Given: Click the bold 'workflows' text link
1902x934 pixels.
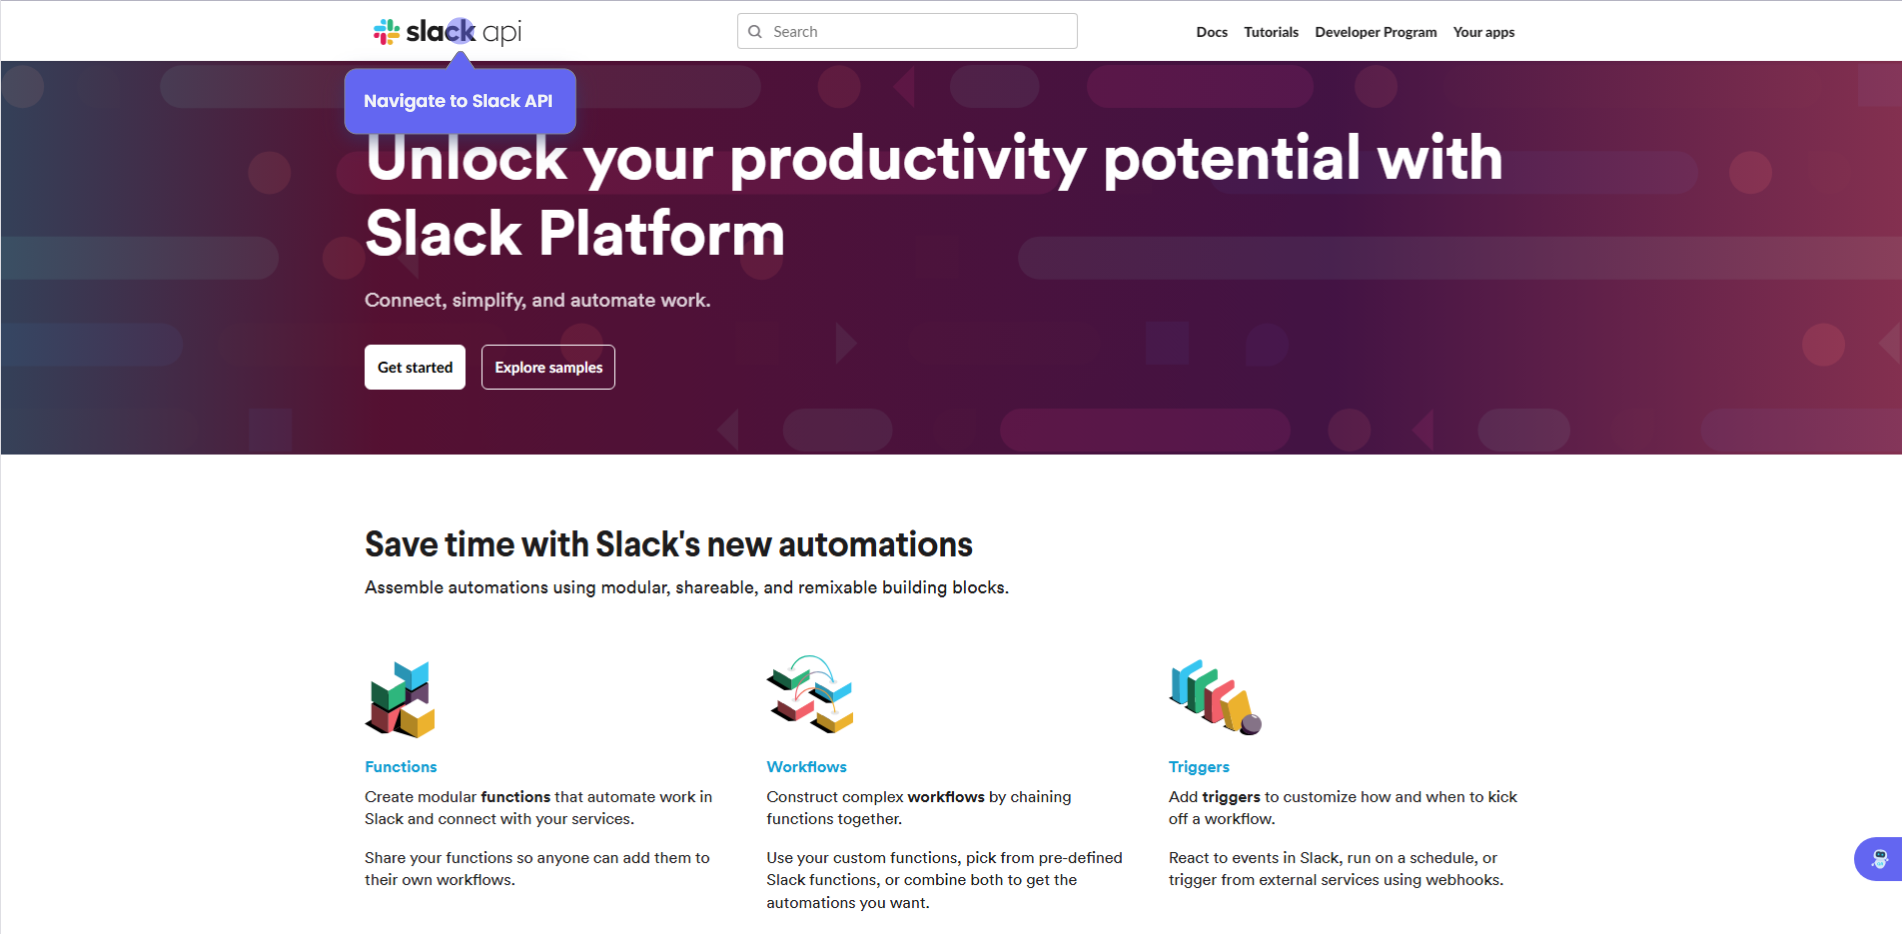Looking at the screenshot, I should (945, 797).
